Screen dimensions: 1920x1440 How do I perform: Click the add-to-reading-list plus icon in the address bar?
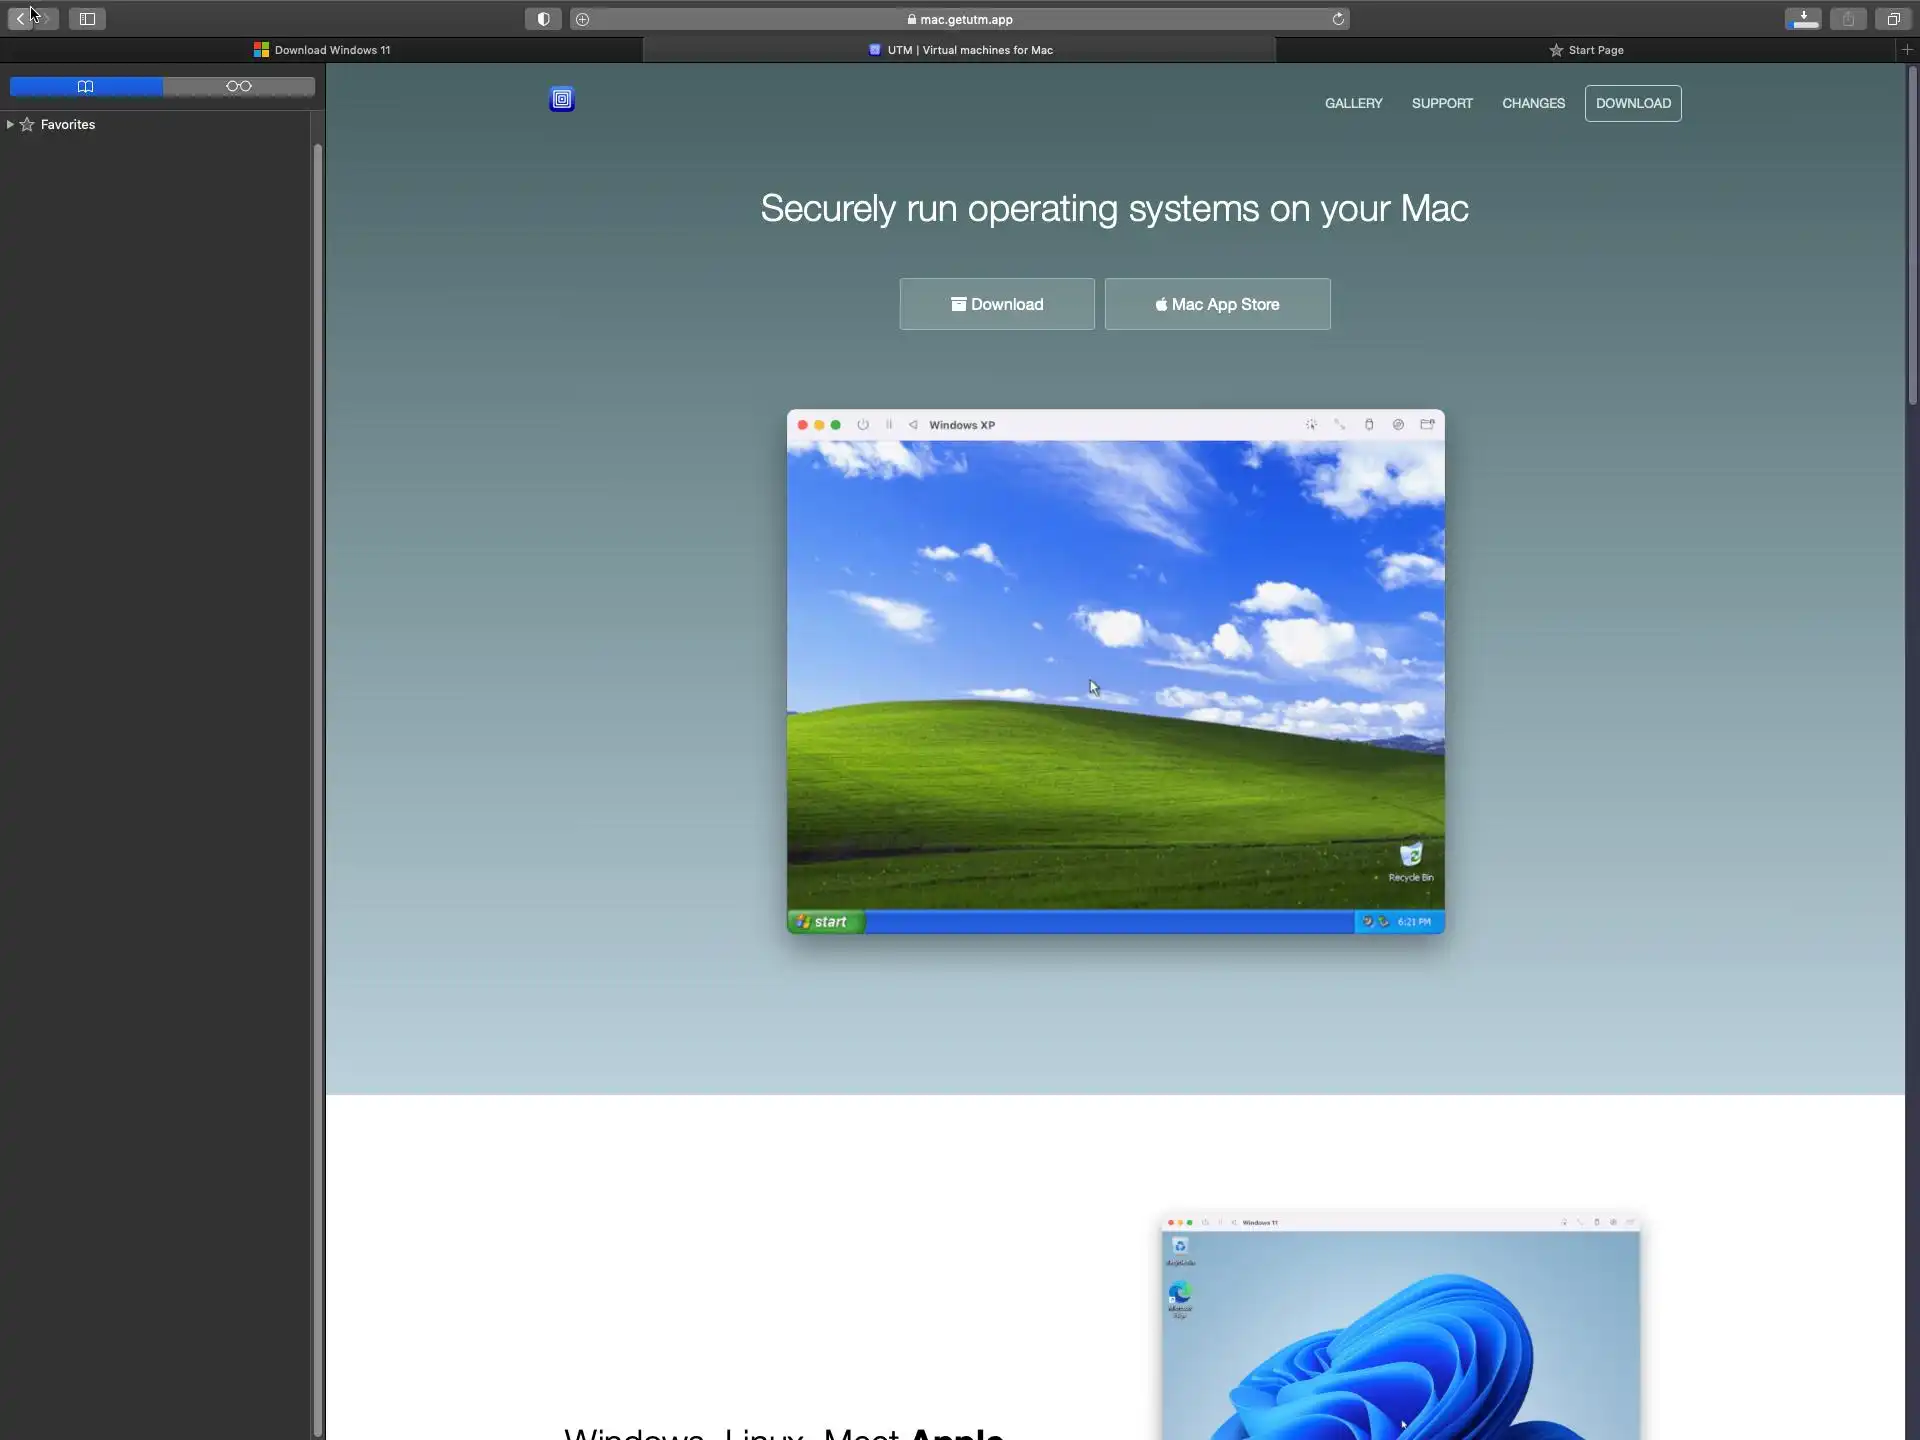(x=583, y=19)
